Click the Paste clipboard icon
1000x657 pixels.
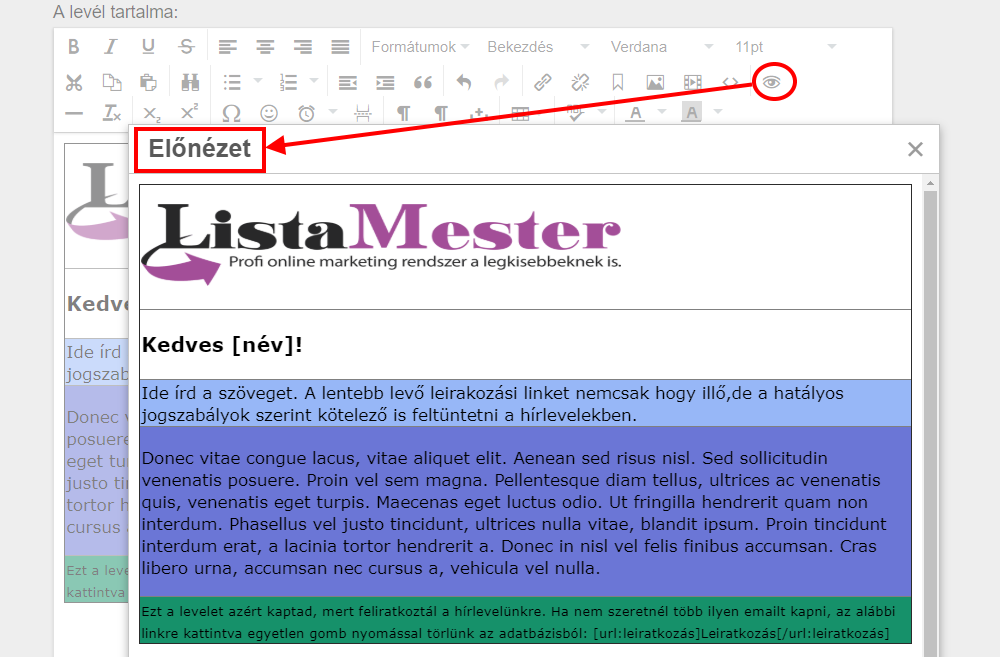149,82
